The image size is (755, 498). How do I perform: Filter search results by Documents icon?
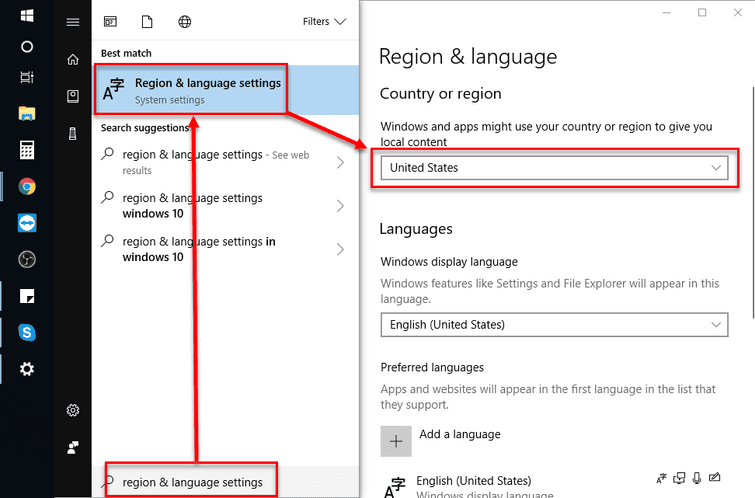pyautogui.click(x=147, y=22)
